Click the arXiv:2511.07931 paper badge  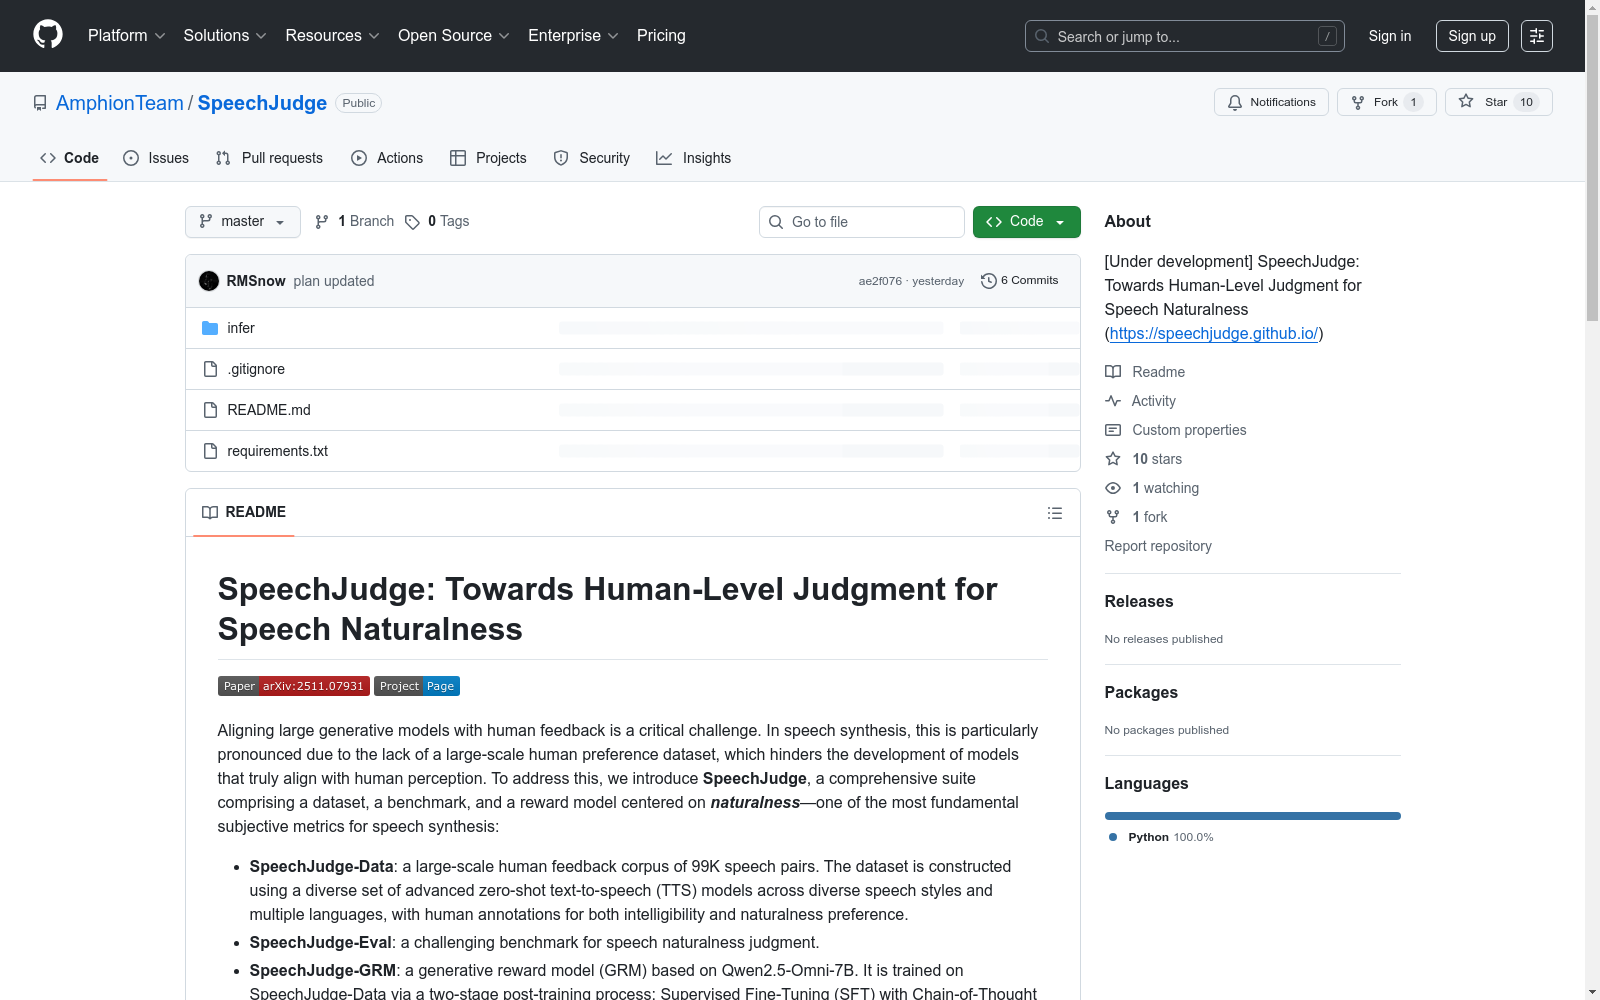point(294,686)
